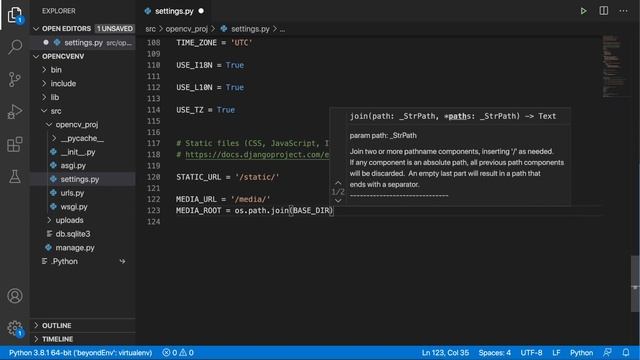640x360 pixels.
Task: Open the docs.djangoproject.com link in comment
Action: tap(257, 154)
